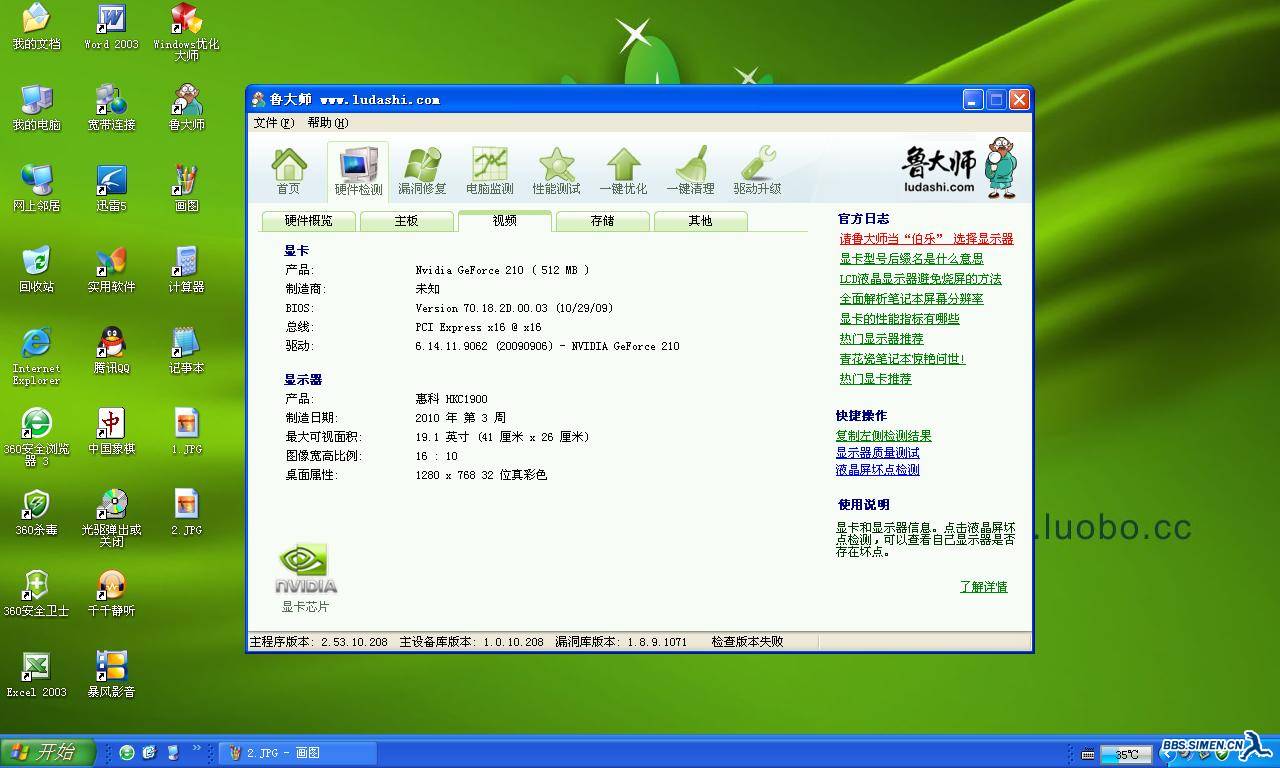Open the 漏洞修复 vulnerability repair tool
Image resolution: width=1280 pixels, height=768 pixels.
click(422, 171)
